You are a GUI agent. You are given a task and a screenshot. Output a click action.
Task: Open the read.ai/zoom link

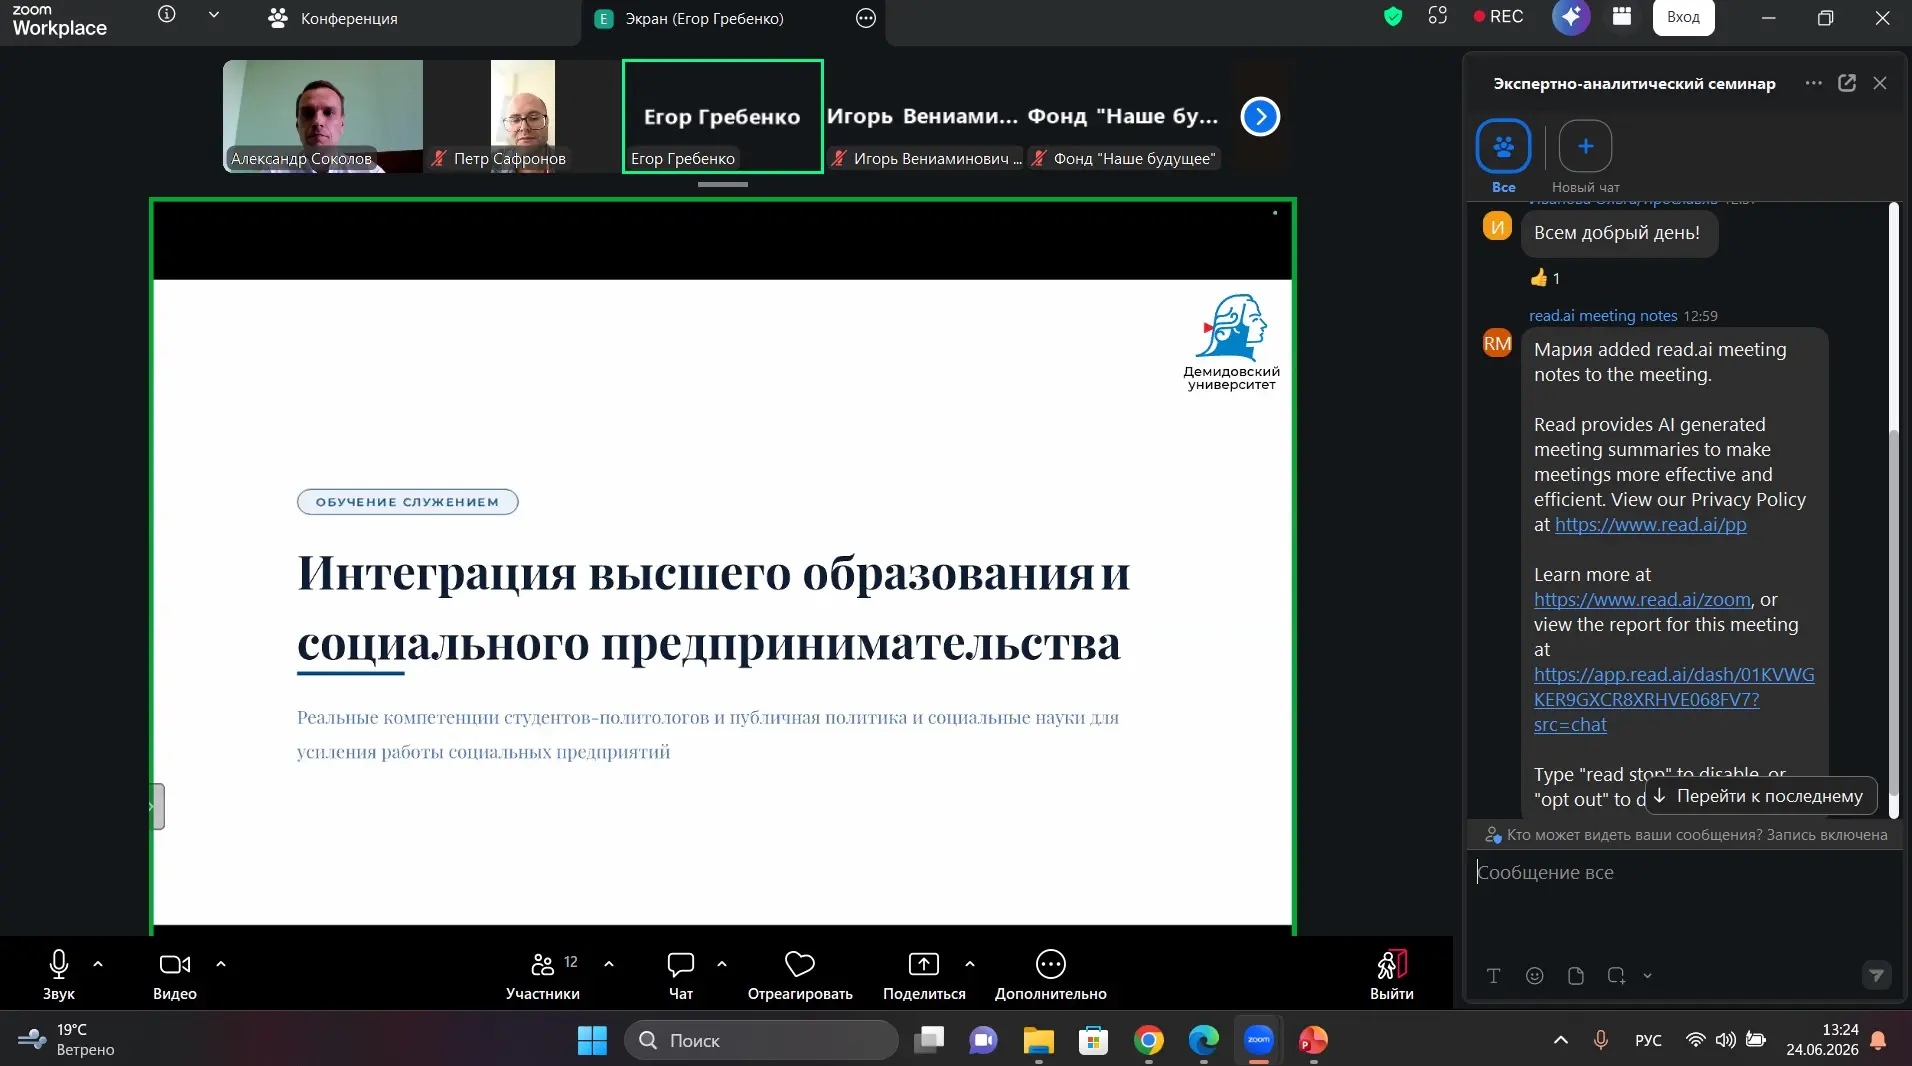[x=1642, y=600]
